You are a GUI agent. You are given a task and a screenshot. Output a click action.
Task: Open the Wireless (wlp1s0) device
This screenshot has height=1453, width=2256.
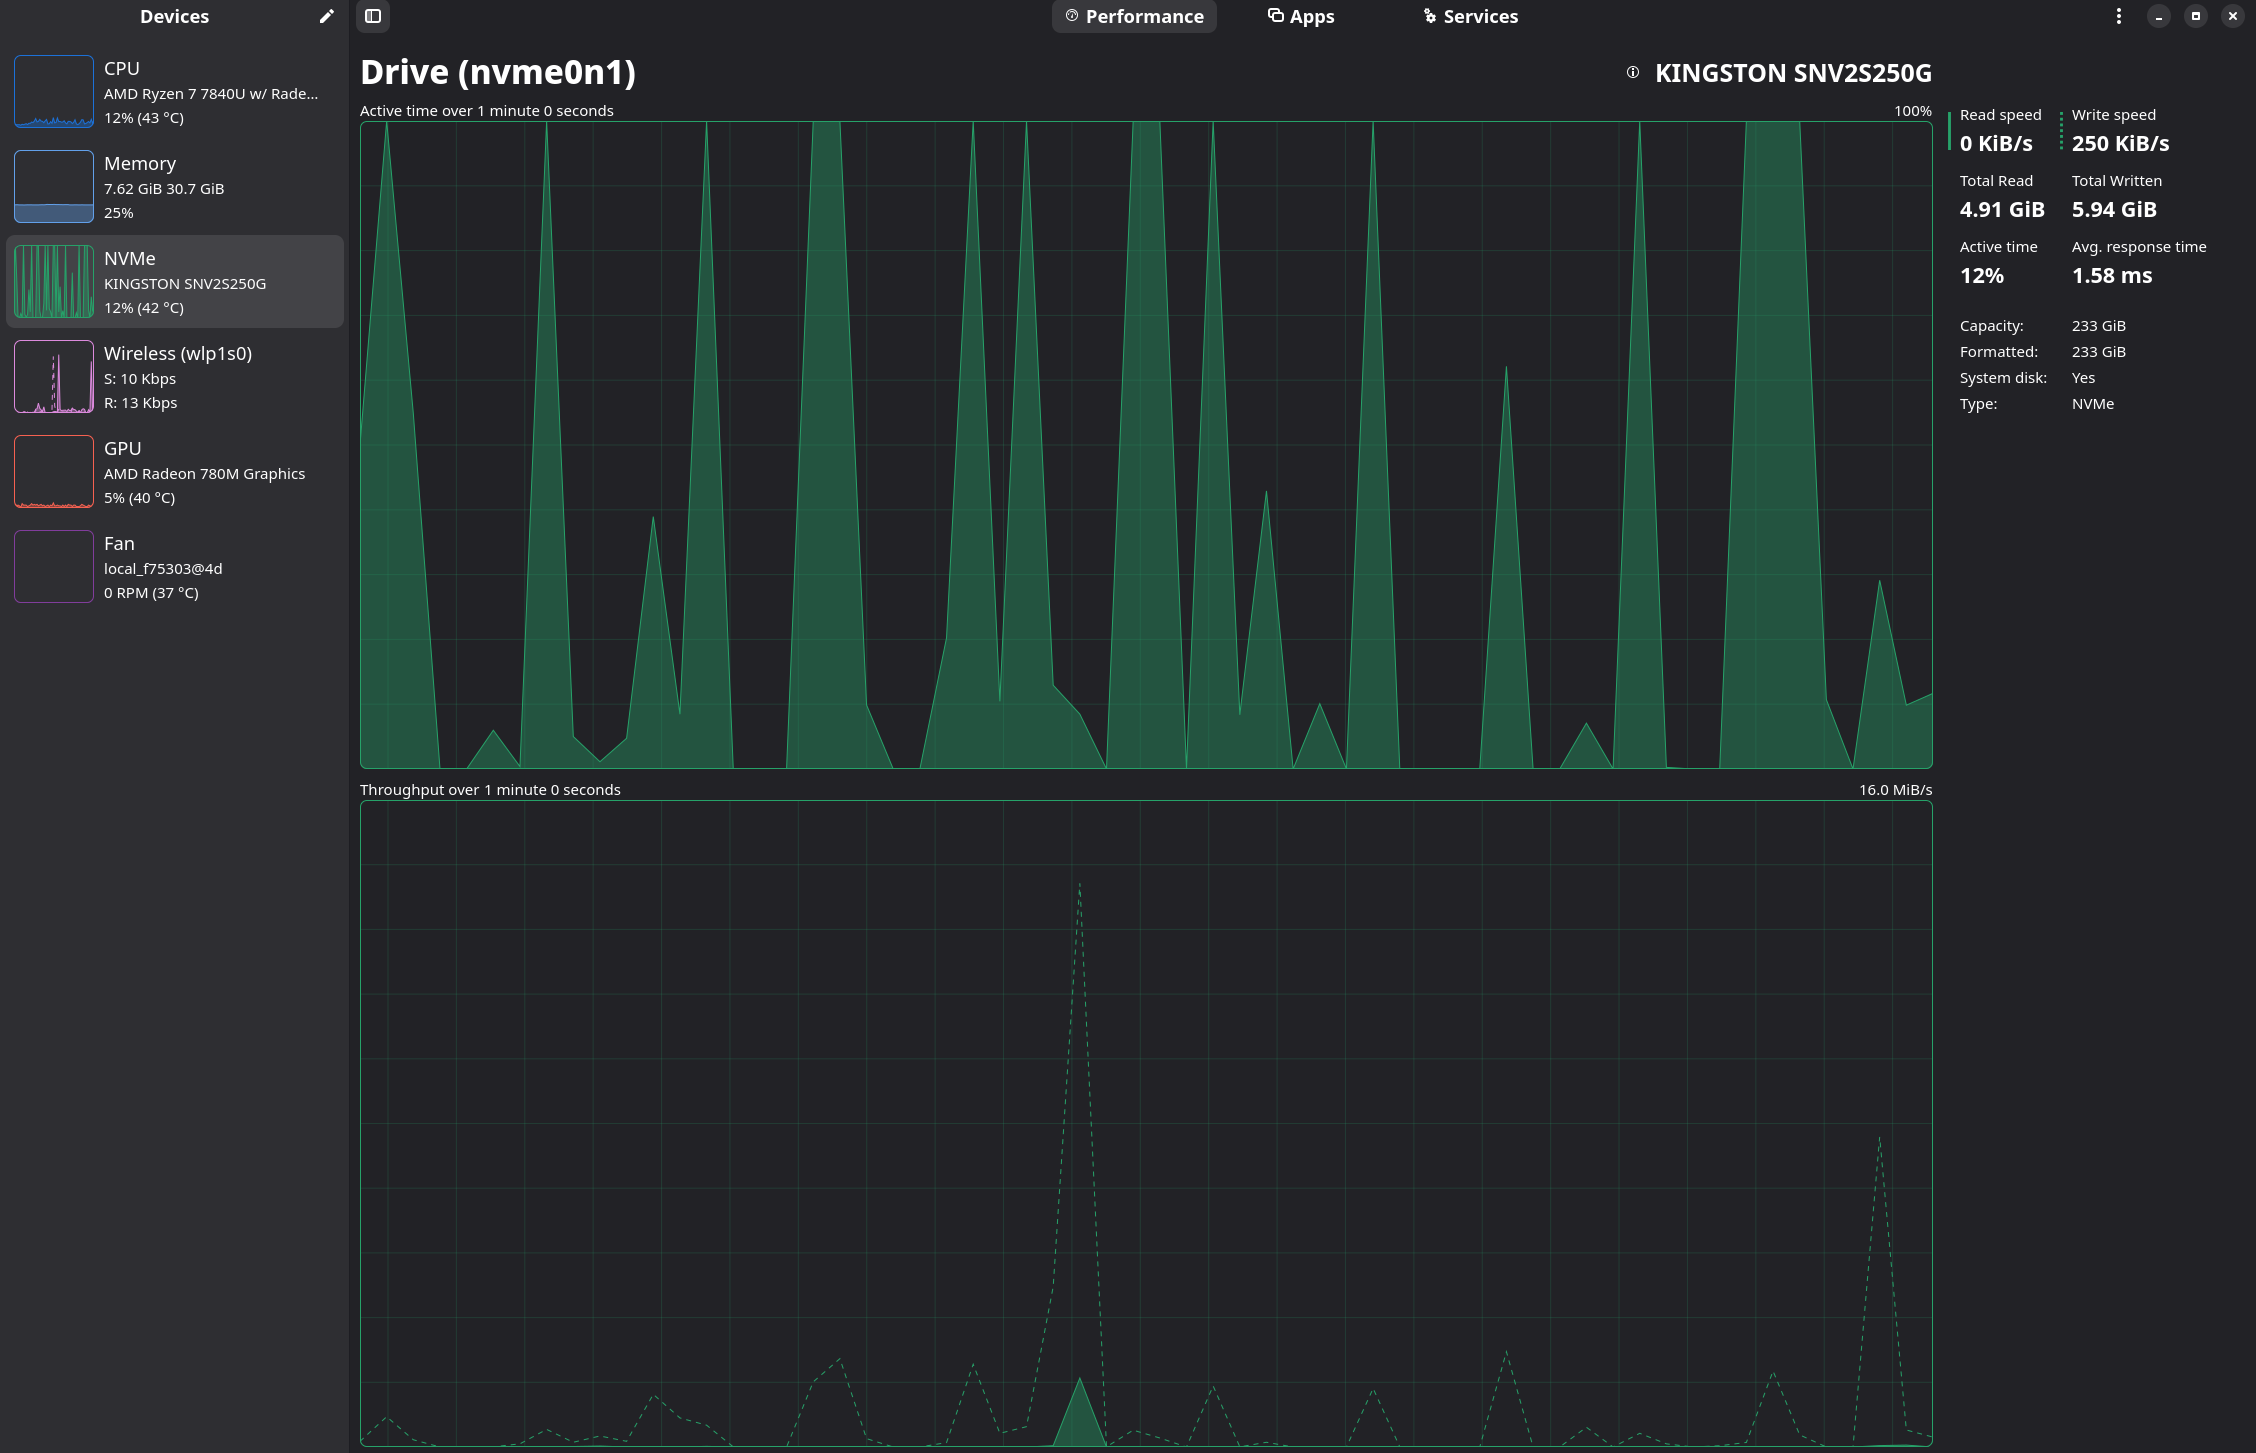(x=175, y=376)
